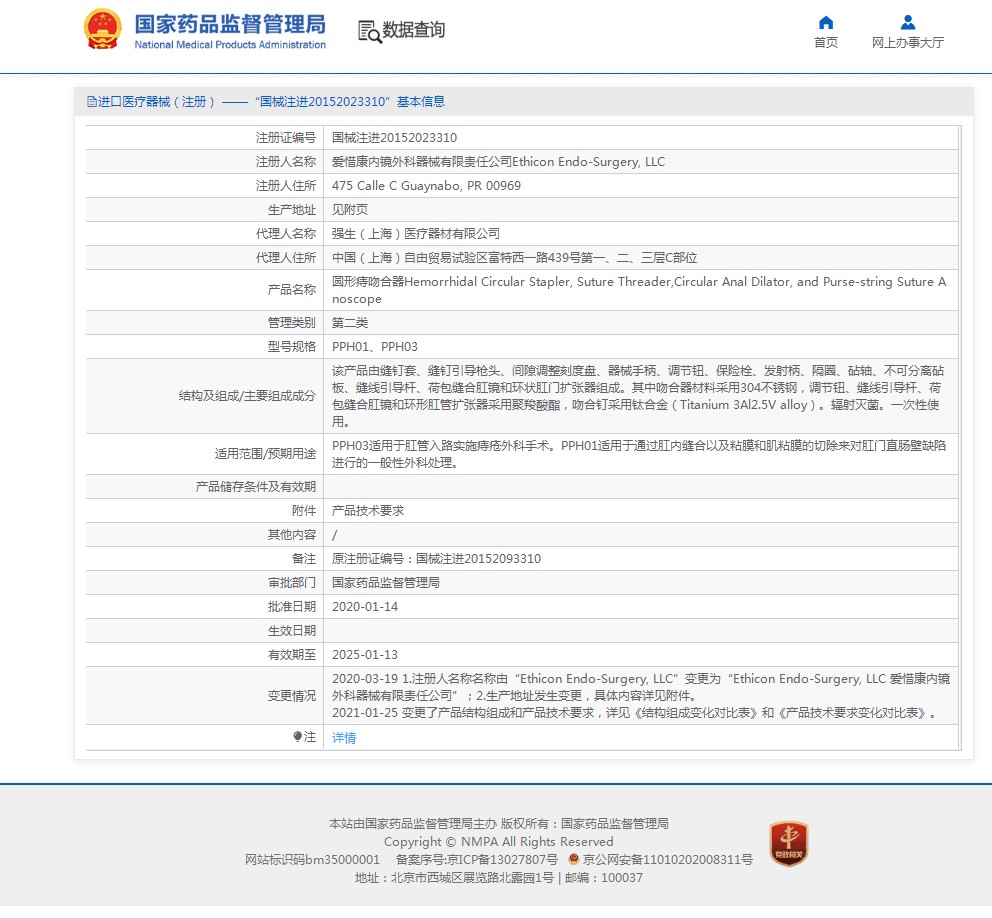The height and width of the screenshot is (918, 992).
Task: Open the 详情 link in the 注 row
Action: pyautogui.click(x=344, y=738)
